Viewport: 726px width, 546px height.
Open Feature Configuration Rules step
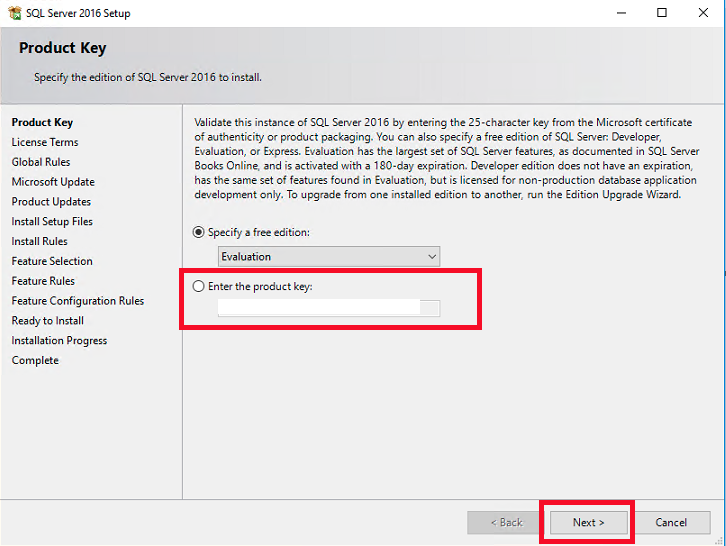[x=78, y=301]
